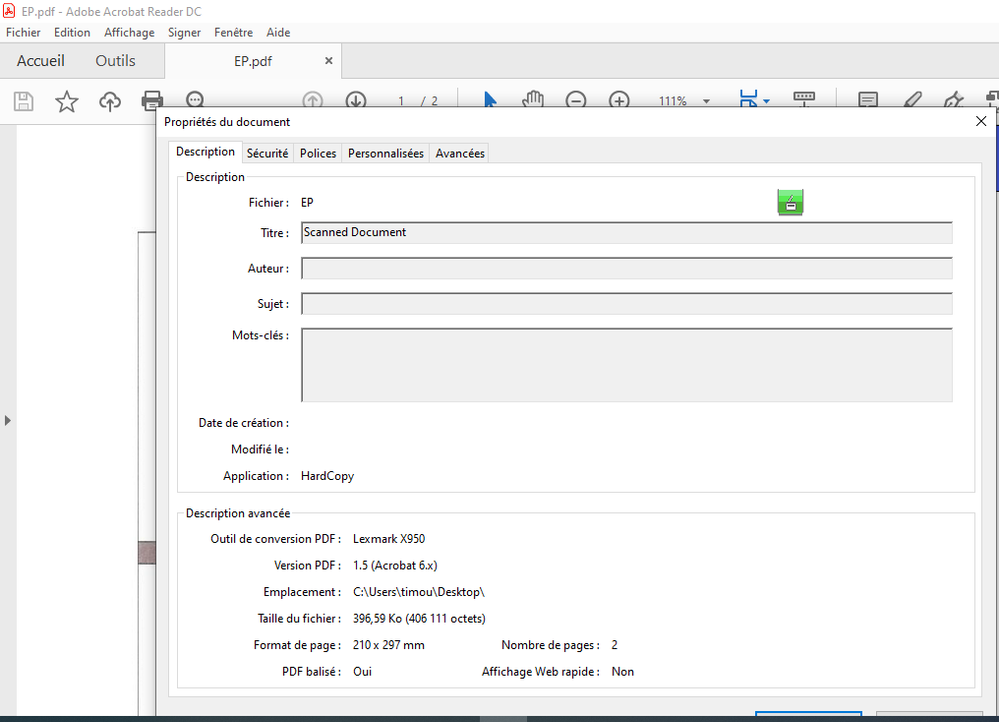Click the Zoom in (plus) icon

tap(619, 100)
